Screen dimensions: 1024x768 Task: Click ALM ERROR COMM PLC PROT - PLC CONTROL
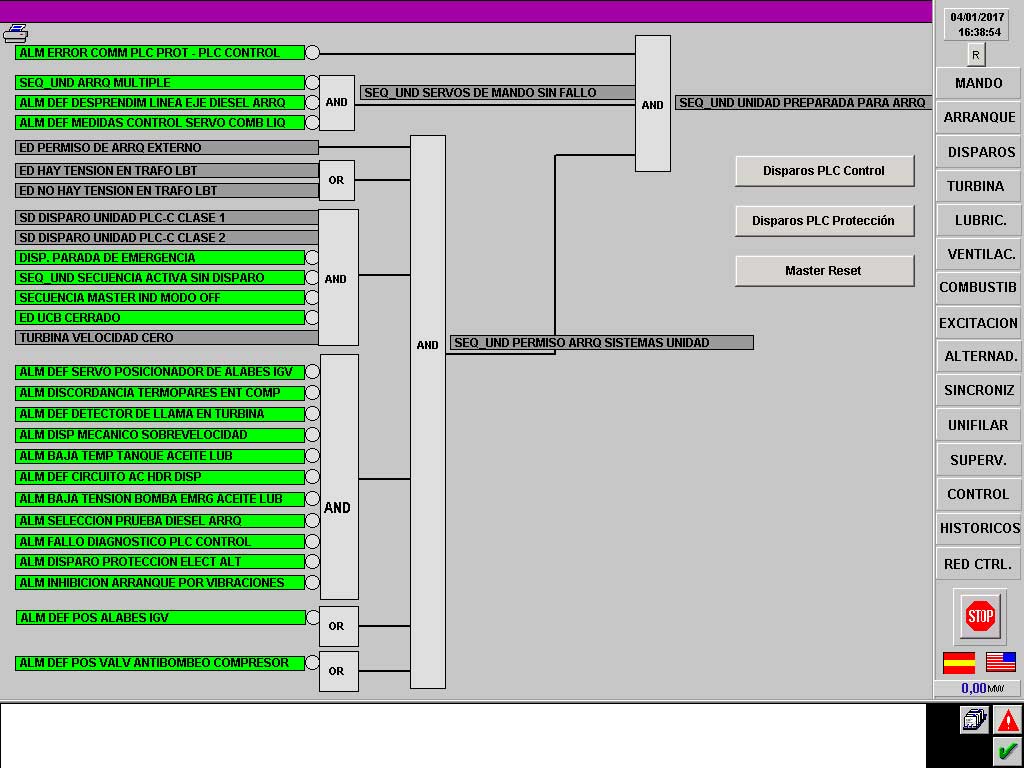click(160, 53)
